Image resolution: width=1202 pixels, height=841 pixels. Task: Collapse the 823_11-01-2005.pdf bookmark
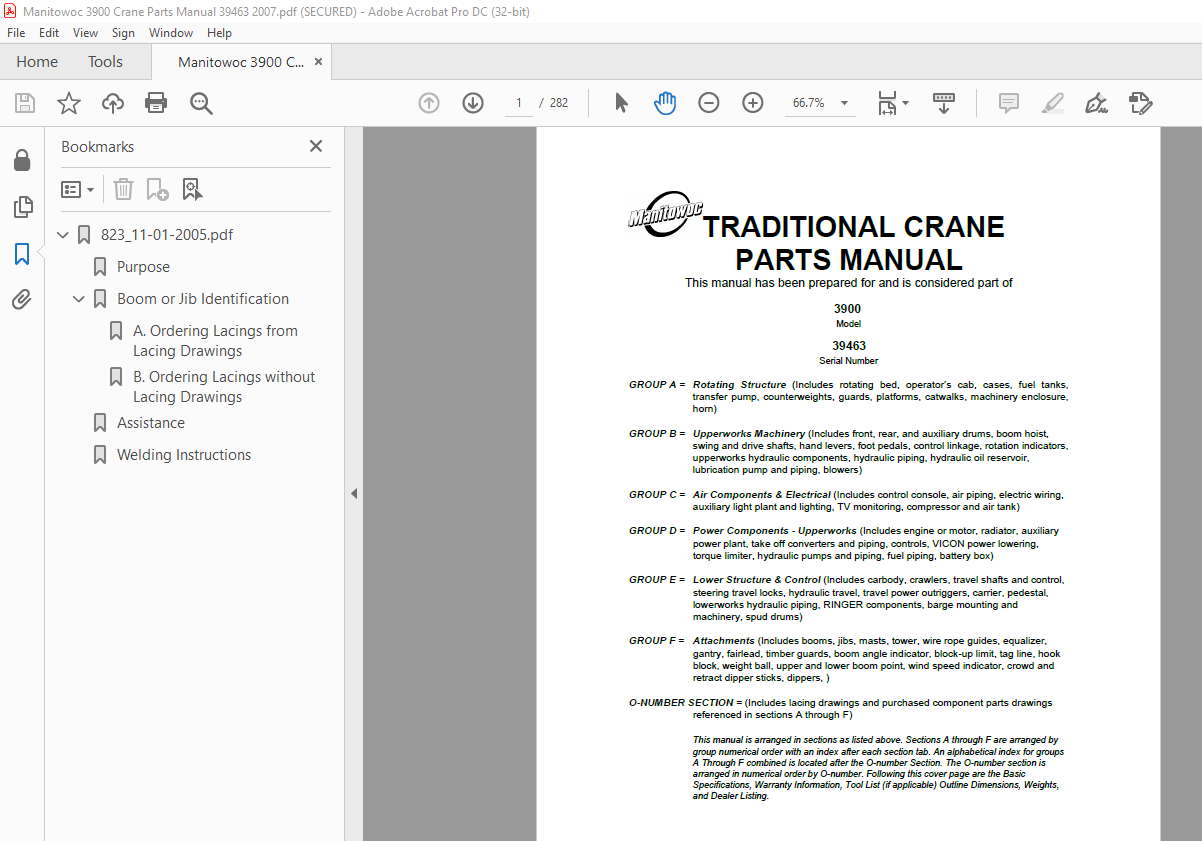(64, 235)
